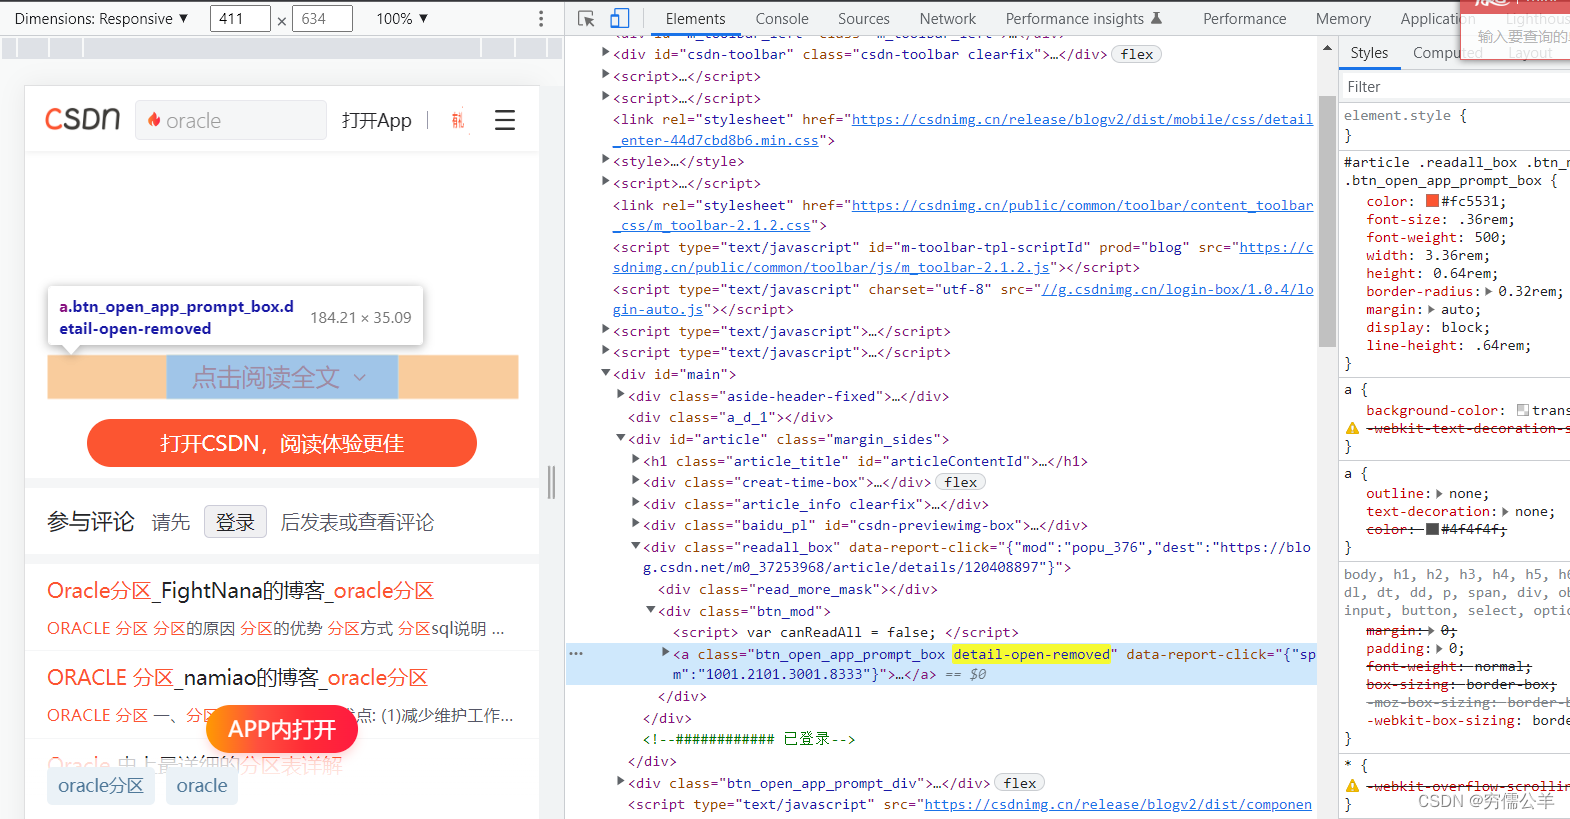Open Oracle分区_FightNana的博客 article link
1570x819 pixels.
click(240, 590)
